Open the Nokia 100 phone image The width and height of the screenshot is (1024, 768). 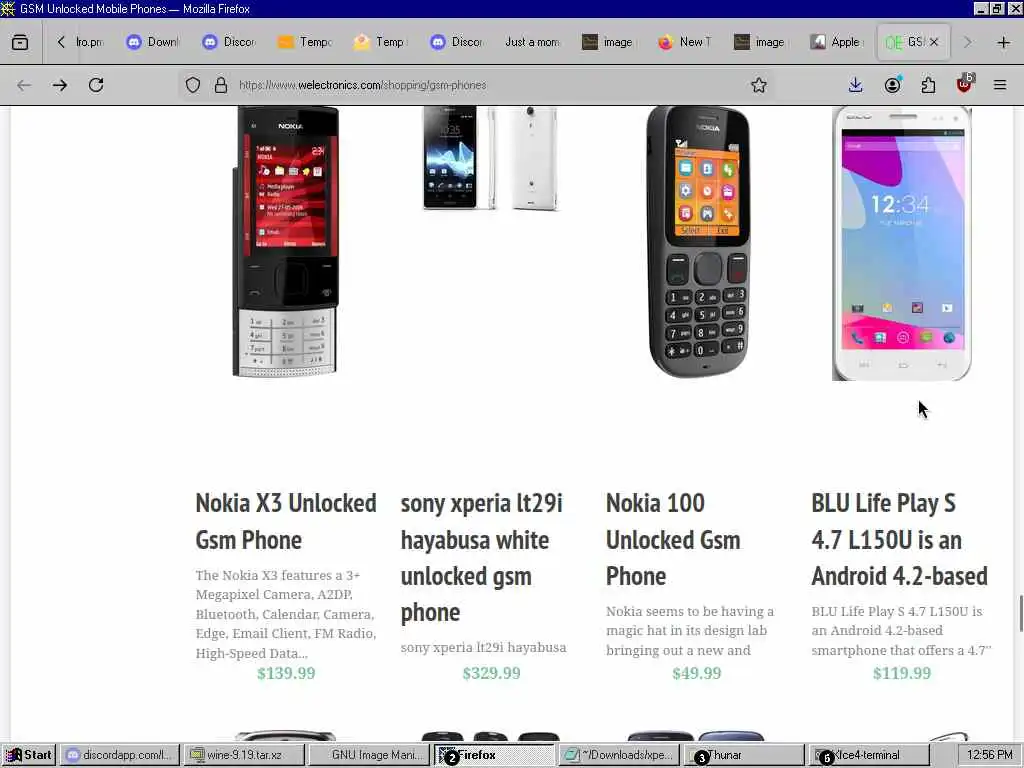tap(697, 242)
